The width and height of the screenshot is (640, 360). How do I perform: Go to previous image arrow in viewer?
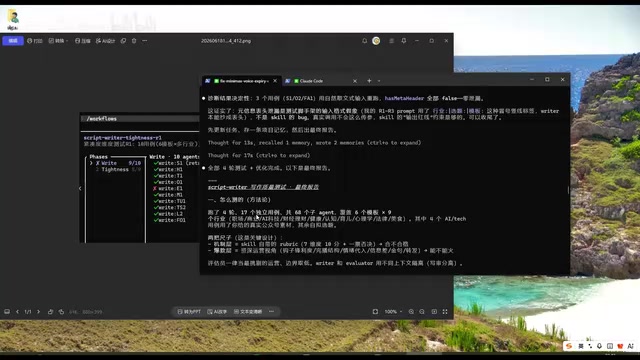coord(17,311)
